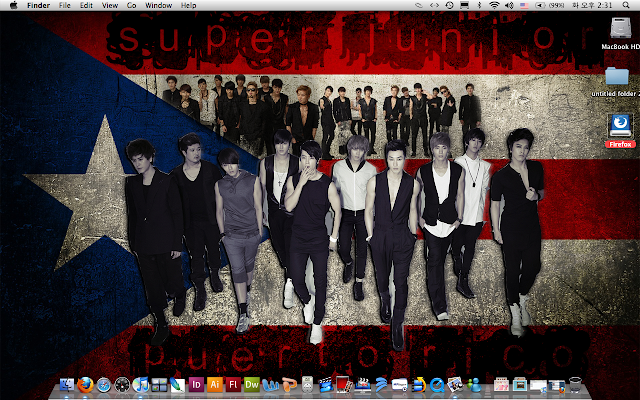Open Wi-Fi status menu

click(494, 5)
